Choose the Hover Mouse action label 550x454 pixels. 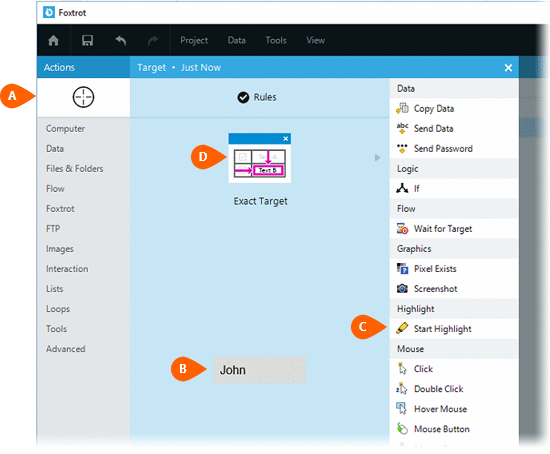click(441, 409)
